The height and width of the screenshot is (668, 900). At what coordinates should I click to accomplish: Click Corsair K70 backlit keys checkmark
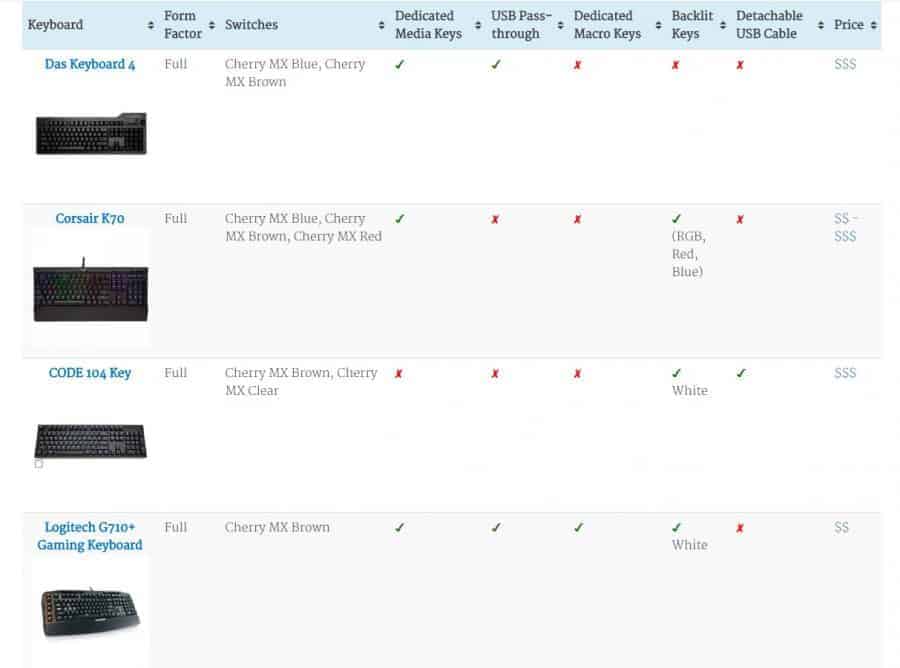677,219
